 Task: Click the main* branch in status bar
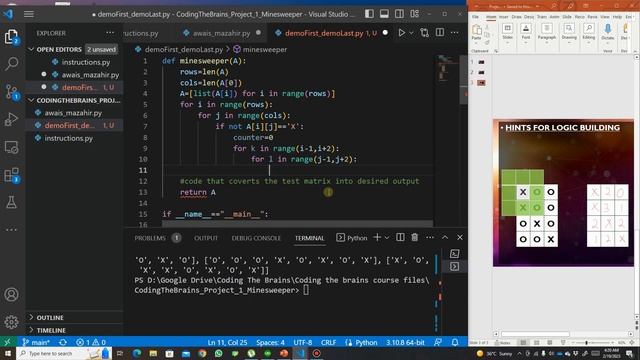pyautogui.click(x=36, y=342)
